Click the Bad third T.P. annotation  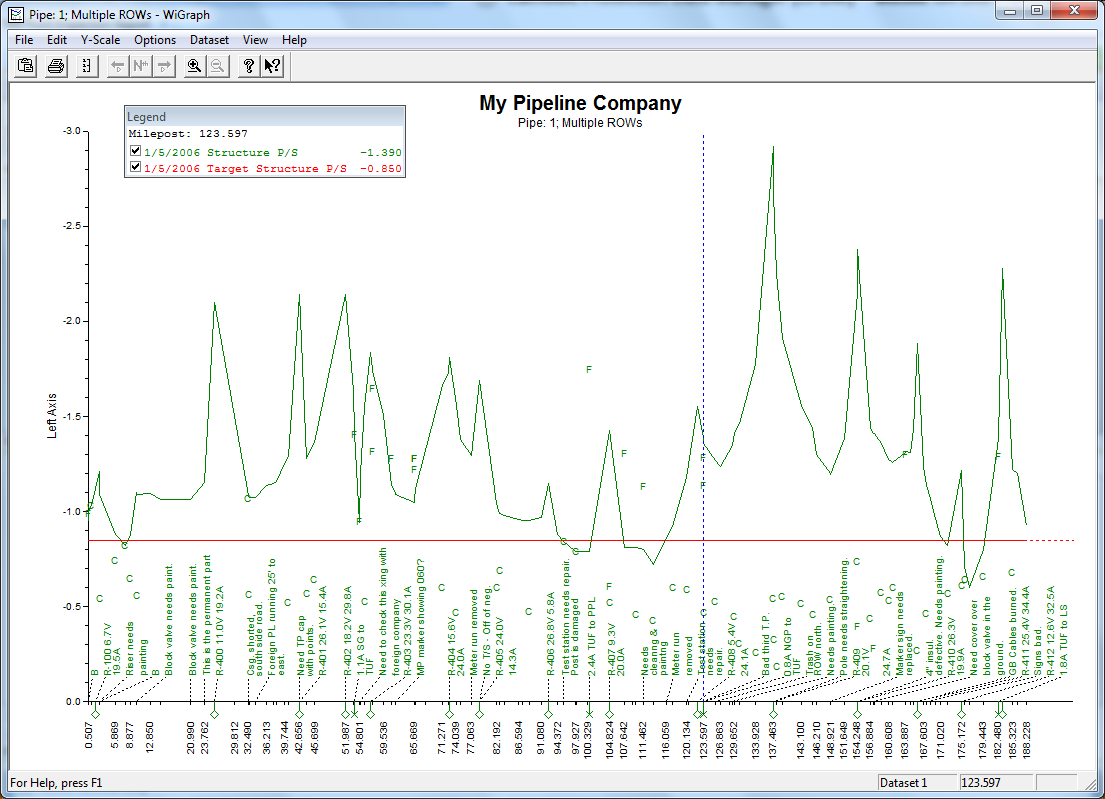766,645
